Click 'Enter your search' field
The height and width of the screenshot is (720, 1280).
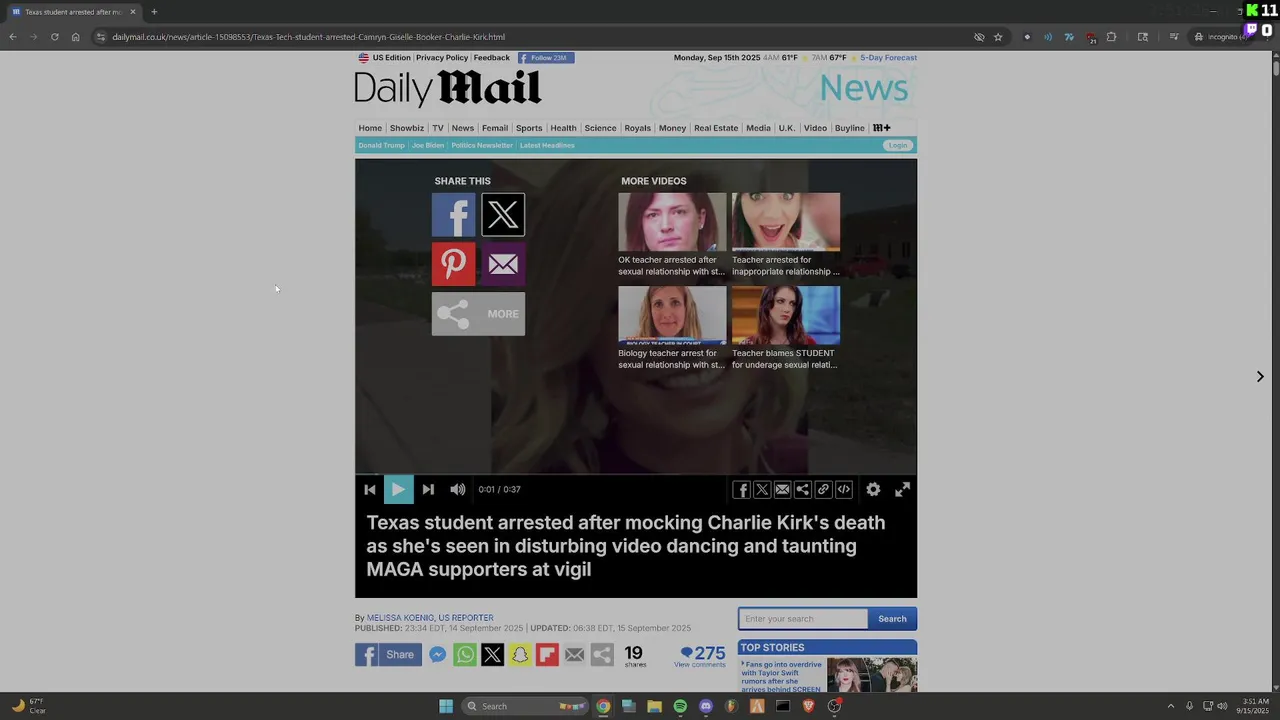point(803,619)
